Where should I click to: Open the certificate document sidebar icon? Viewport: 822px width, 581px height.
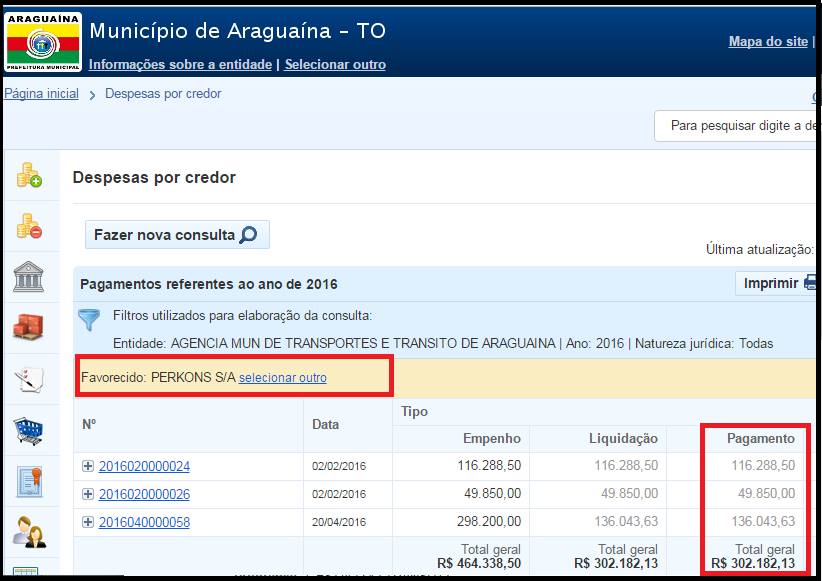pyautogui.click(x=29, y=482)
